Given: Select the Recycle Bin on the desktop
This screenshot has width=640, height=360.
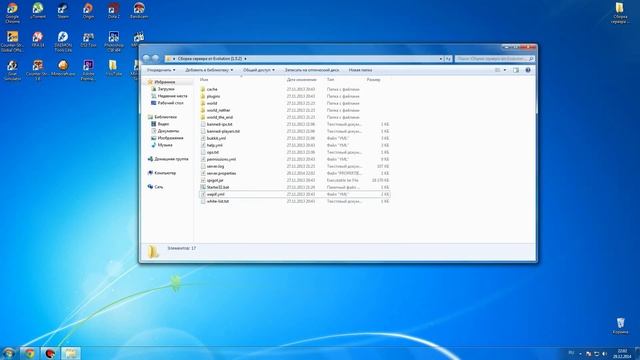Looking at the screenshot, I should click(620, 326).
